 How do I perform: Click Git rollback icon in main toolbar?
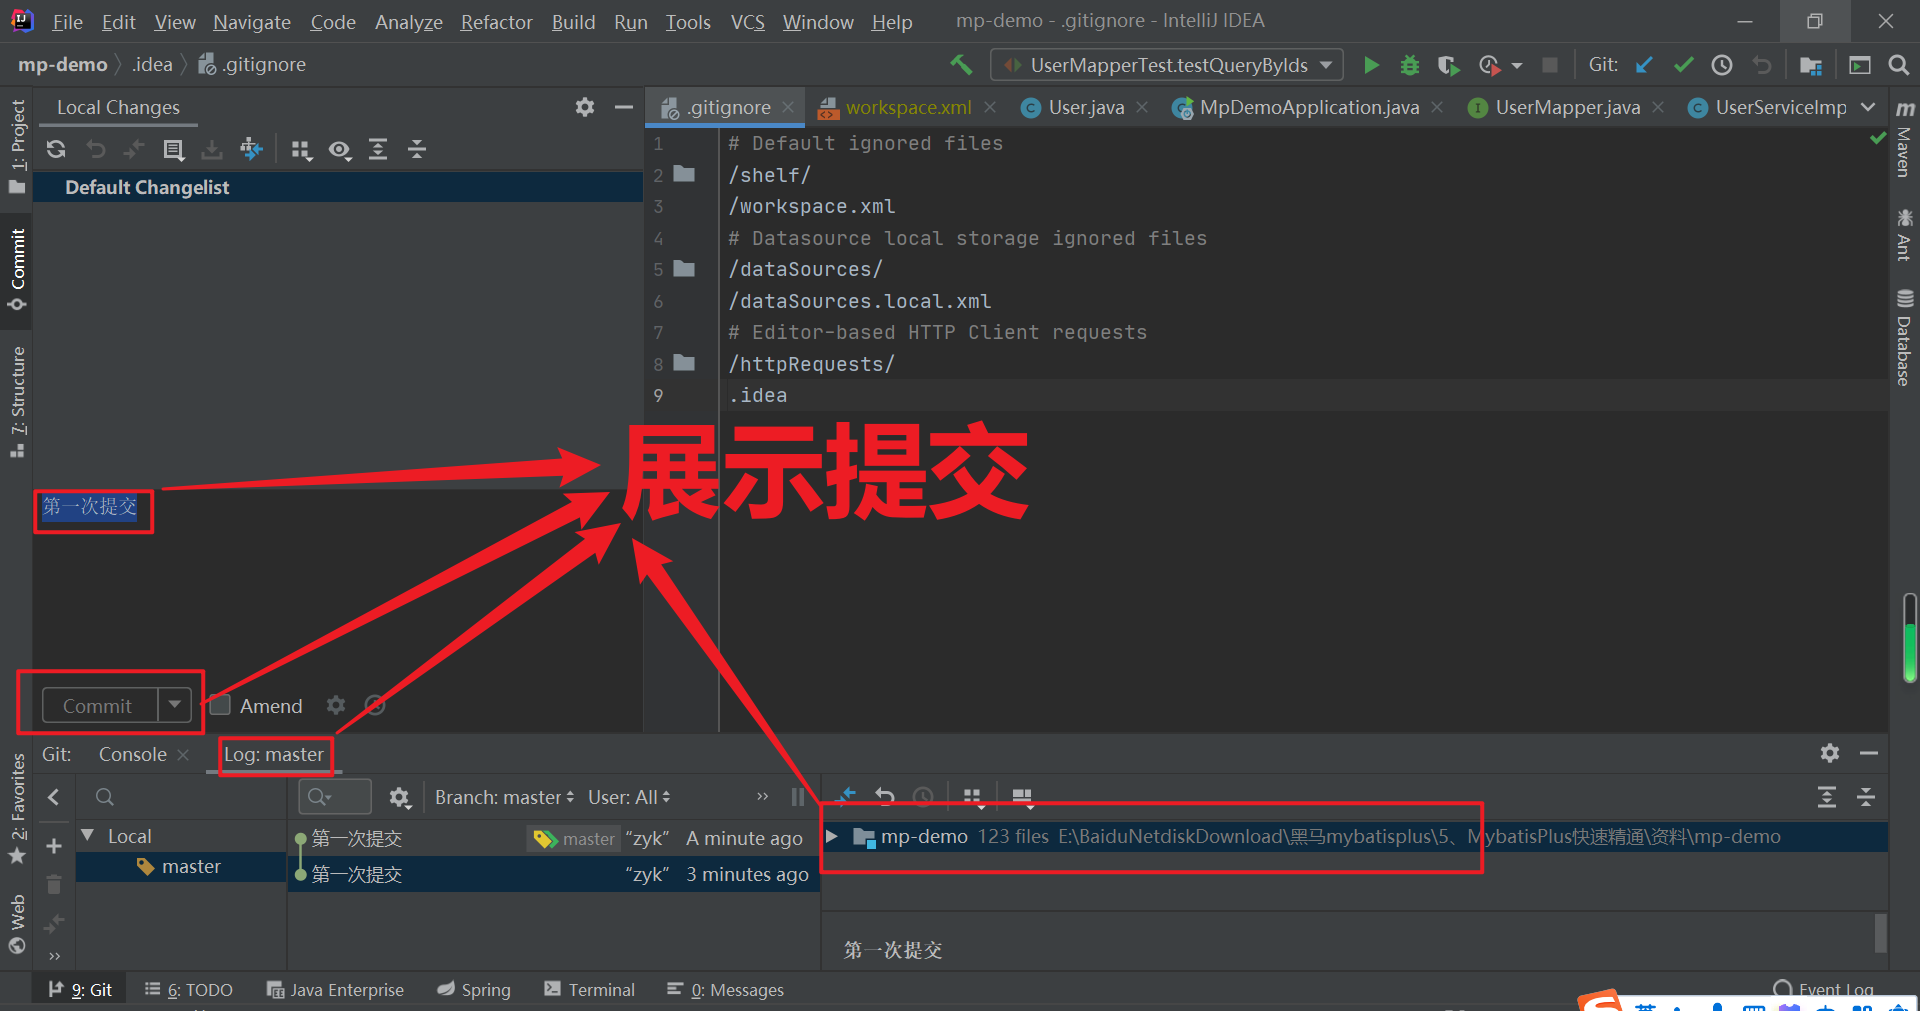tap(1761, 65)
